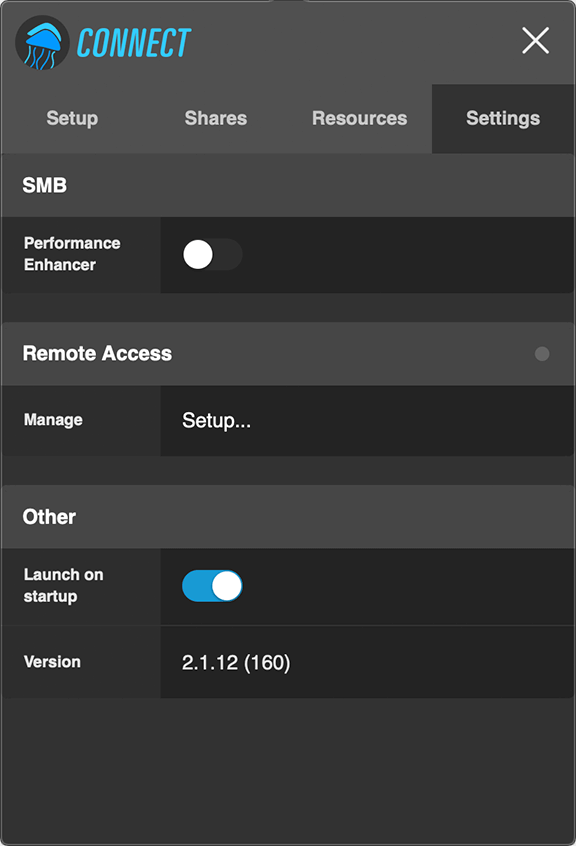Click the CONNECT wordmark in the header
The width and height of the screenshot is (576, 846).
point(134,43)
